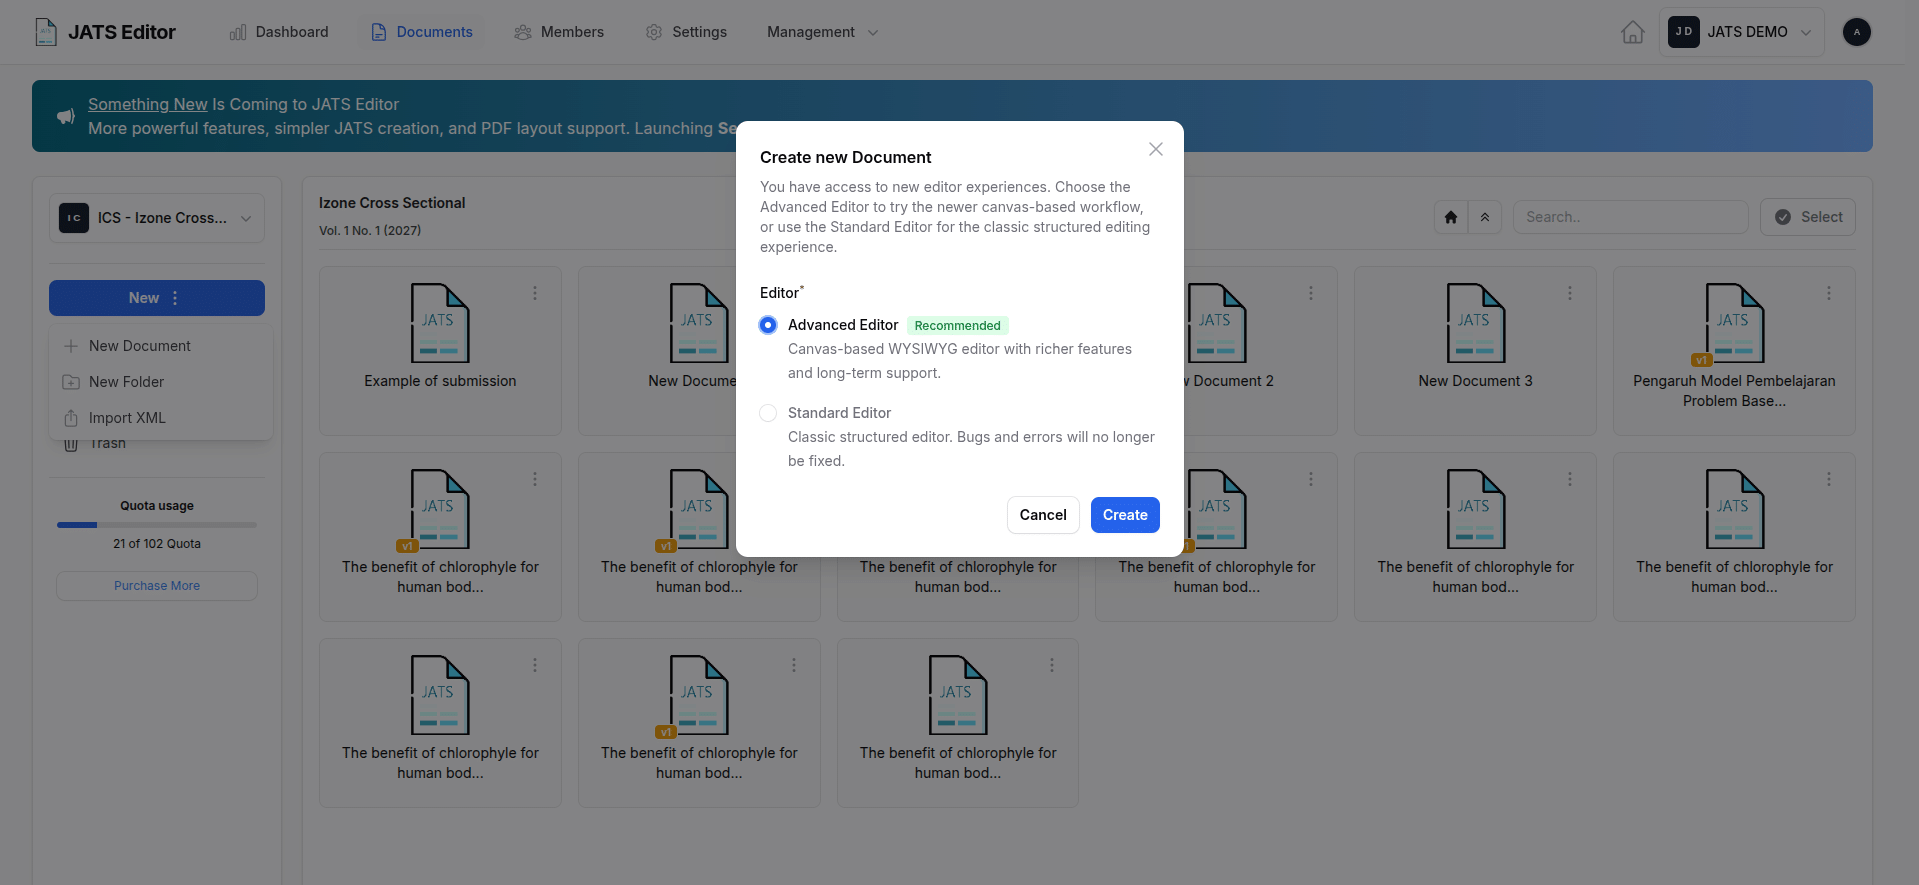Click the double-chevron up folder icon
The image size is (1919, 885).
(x=1485, y=217)
